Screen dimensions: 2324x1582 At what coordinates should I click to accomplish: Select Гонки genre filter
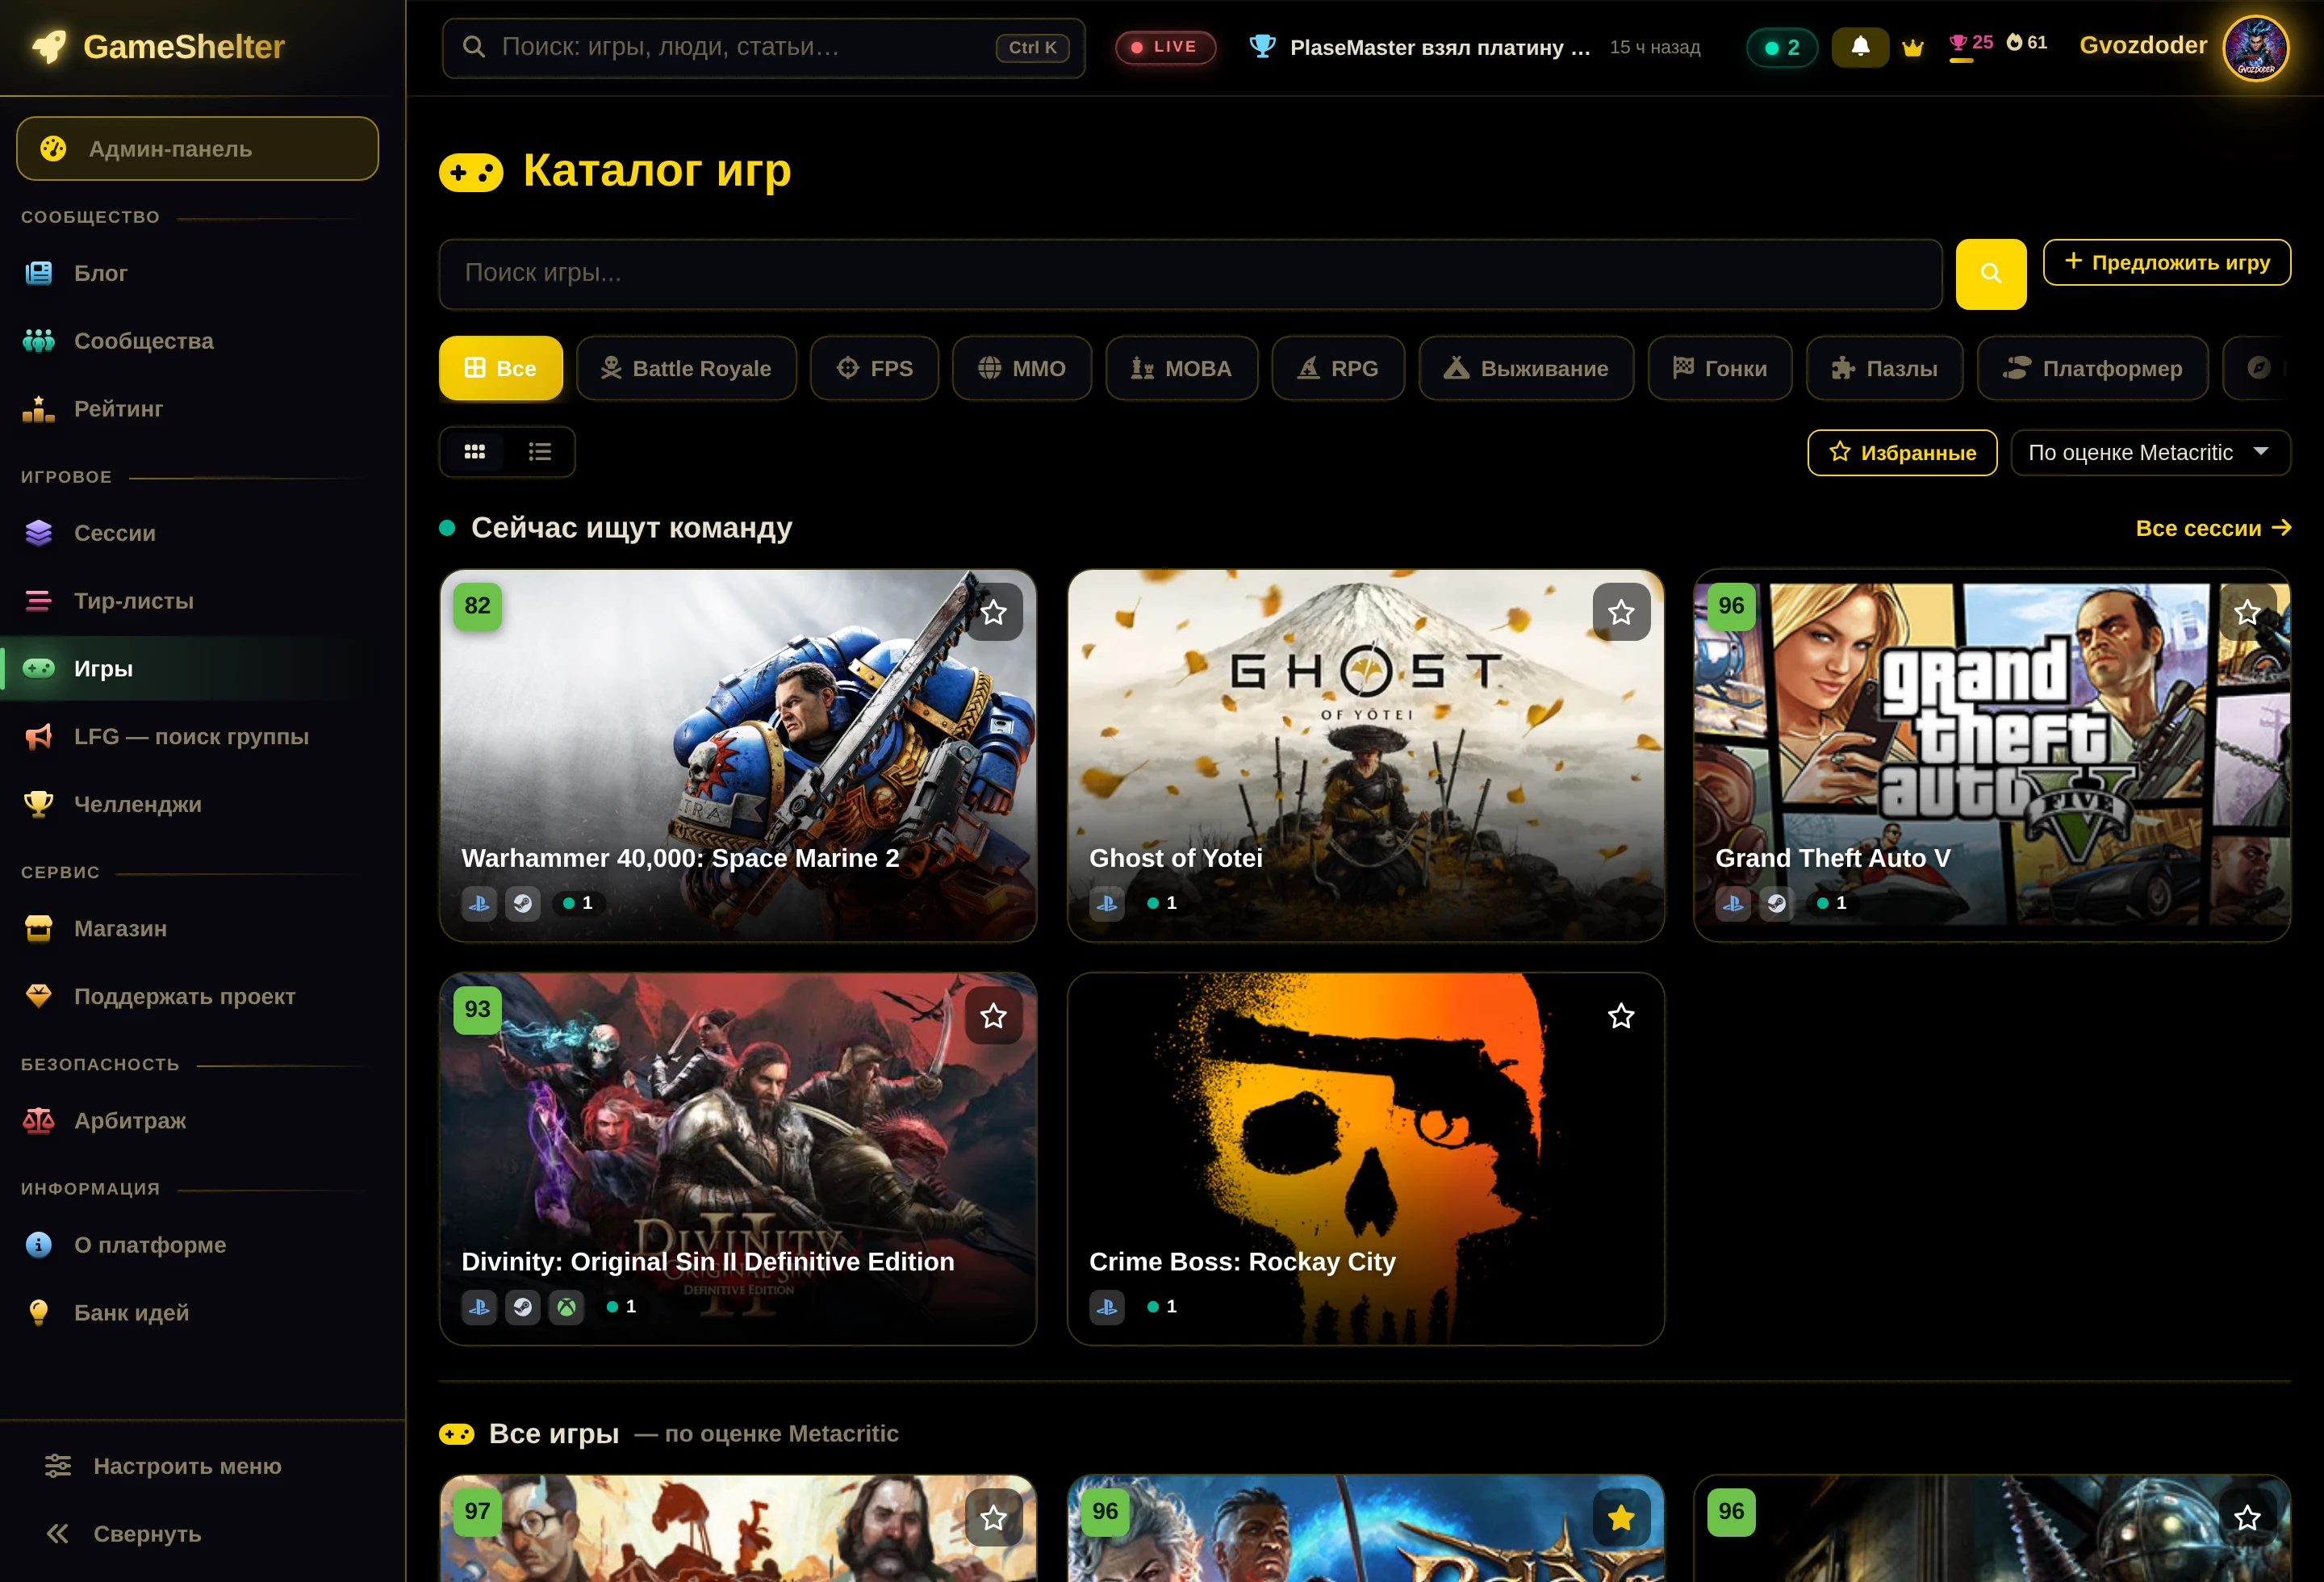(x=1720, y=368)
